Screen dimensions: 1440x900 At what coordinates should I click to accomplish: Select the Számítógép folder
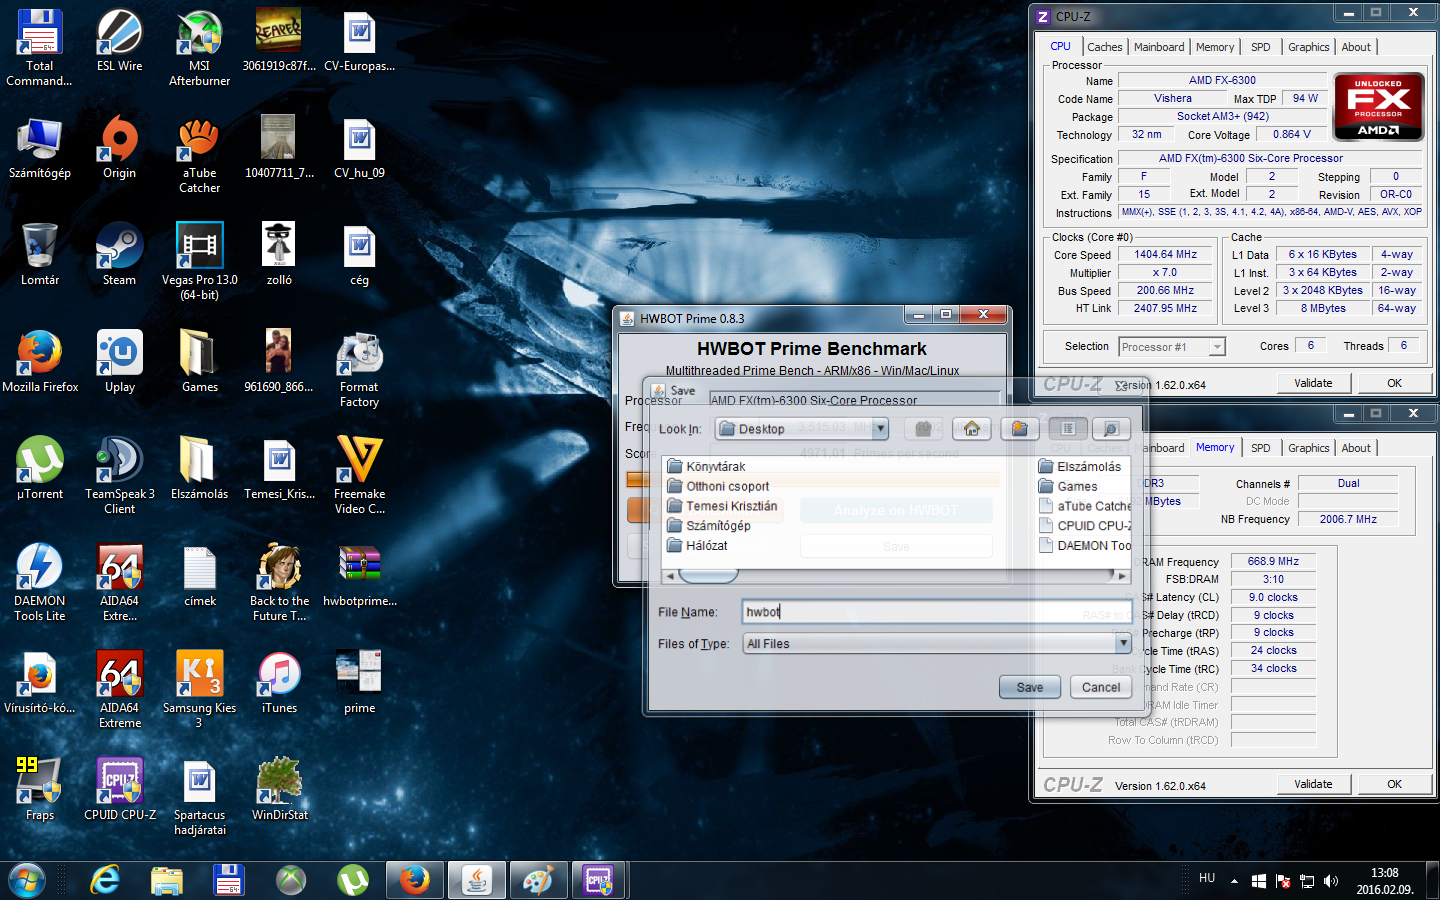708,526
